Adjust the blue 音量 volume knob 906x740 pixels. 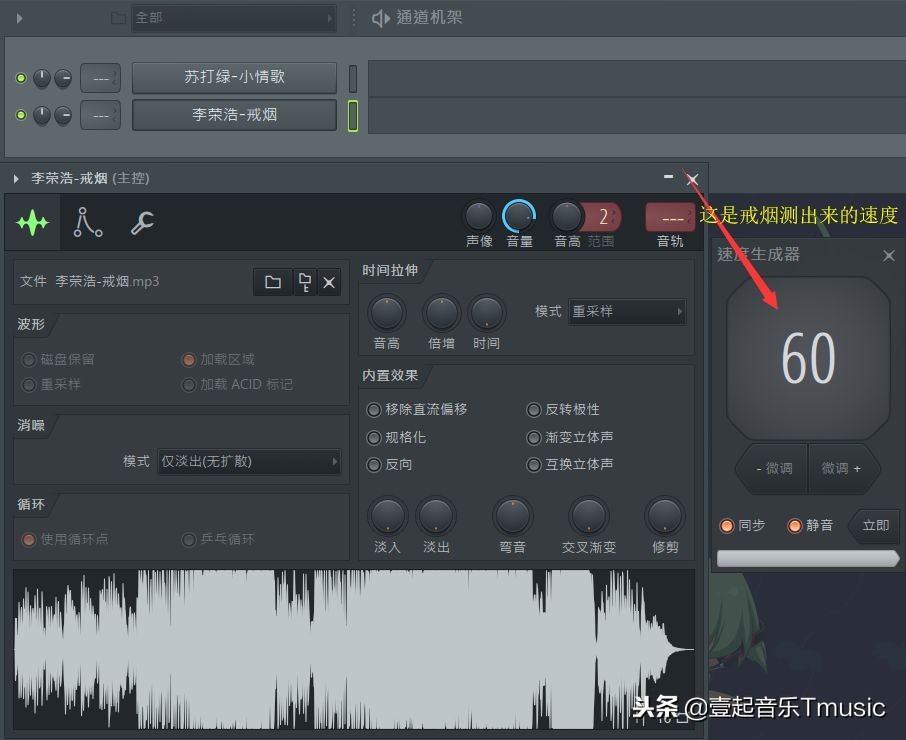click(x=519, y=213)
